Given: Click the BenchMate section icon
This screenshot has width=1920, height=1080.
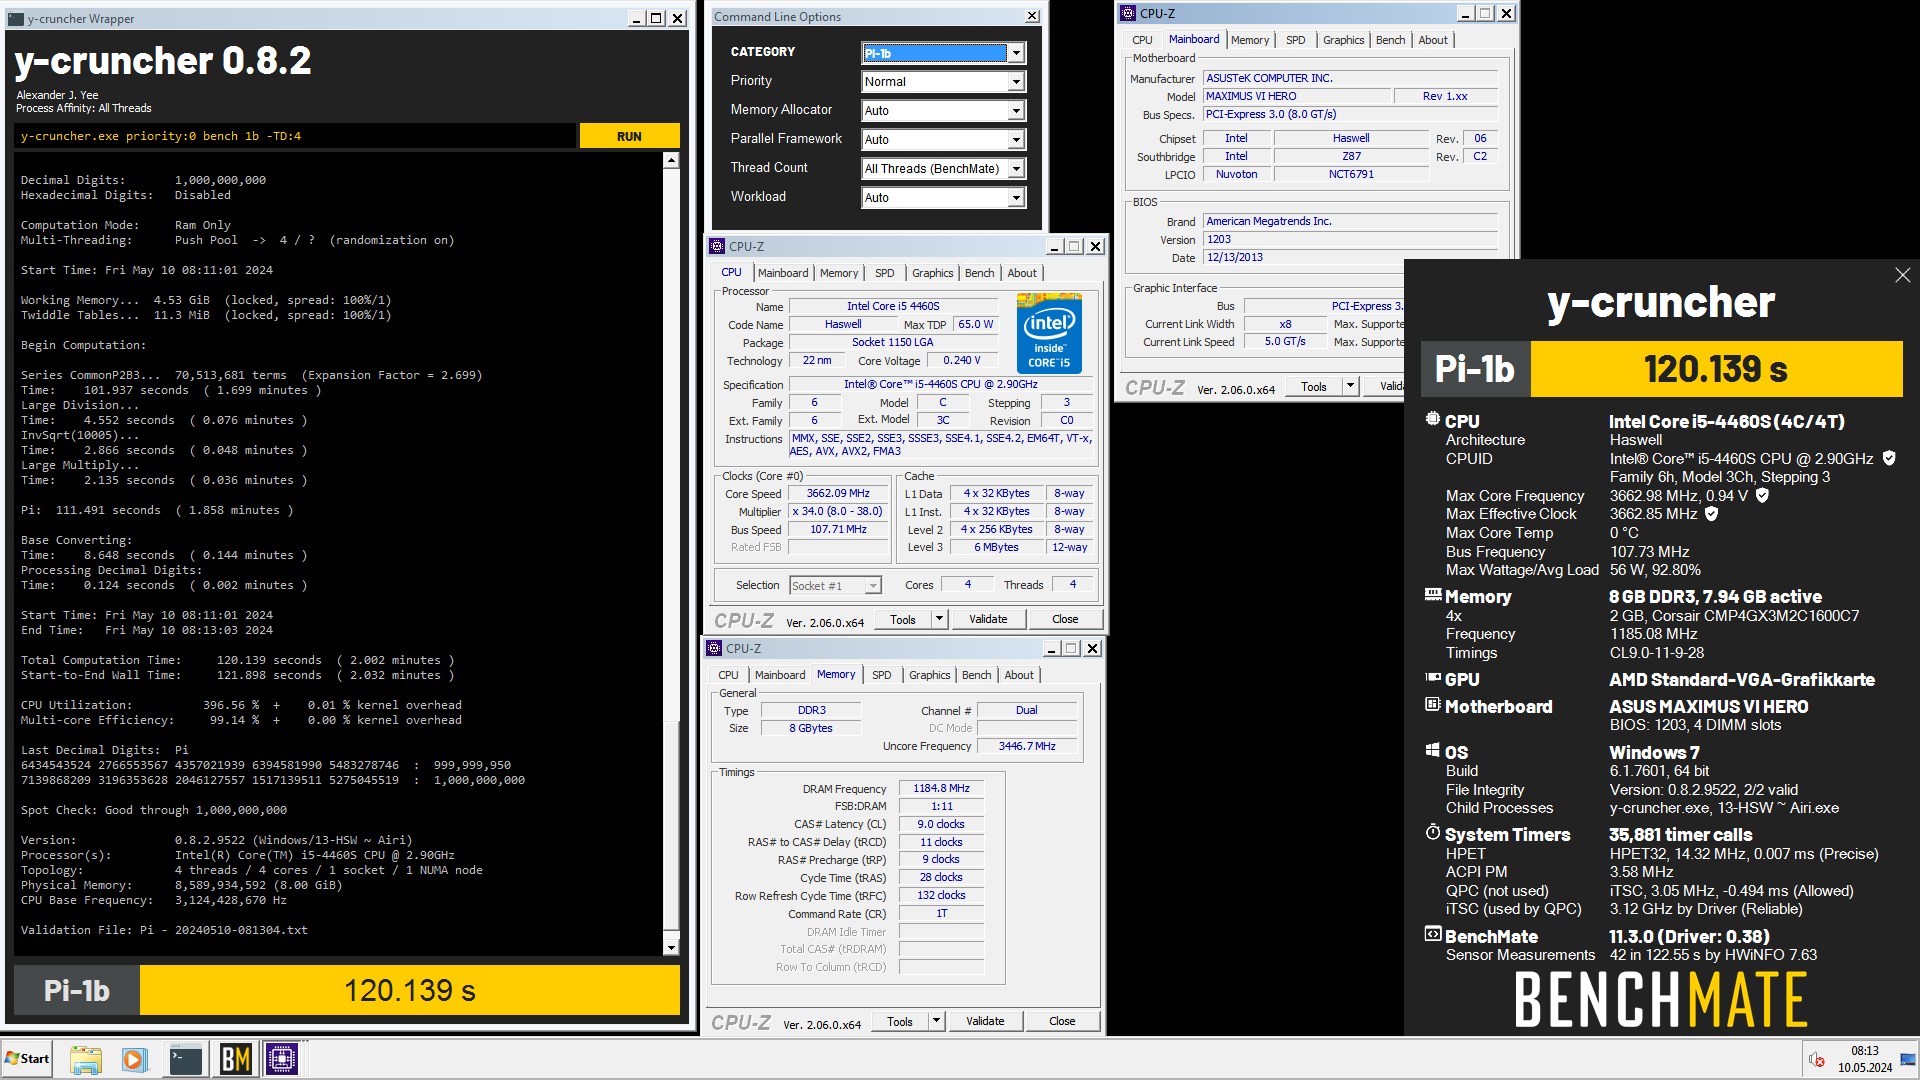Looking at the screenshot, I should pyautogui.click(x=1433, y=935).
